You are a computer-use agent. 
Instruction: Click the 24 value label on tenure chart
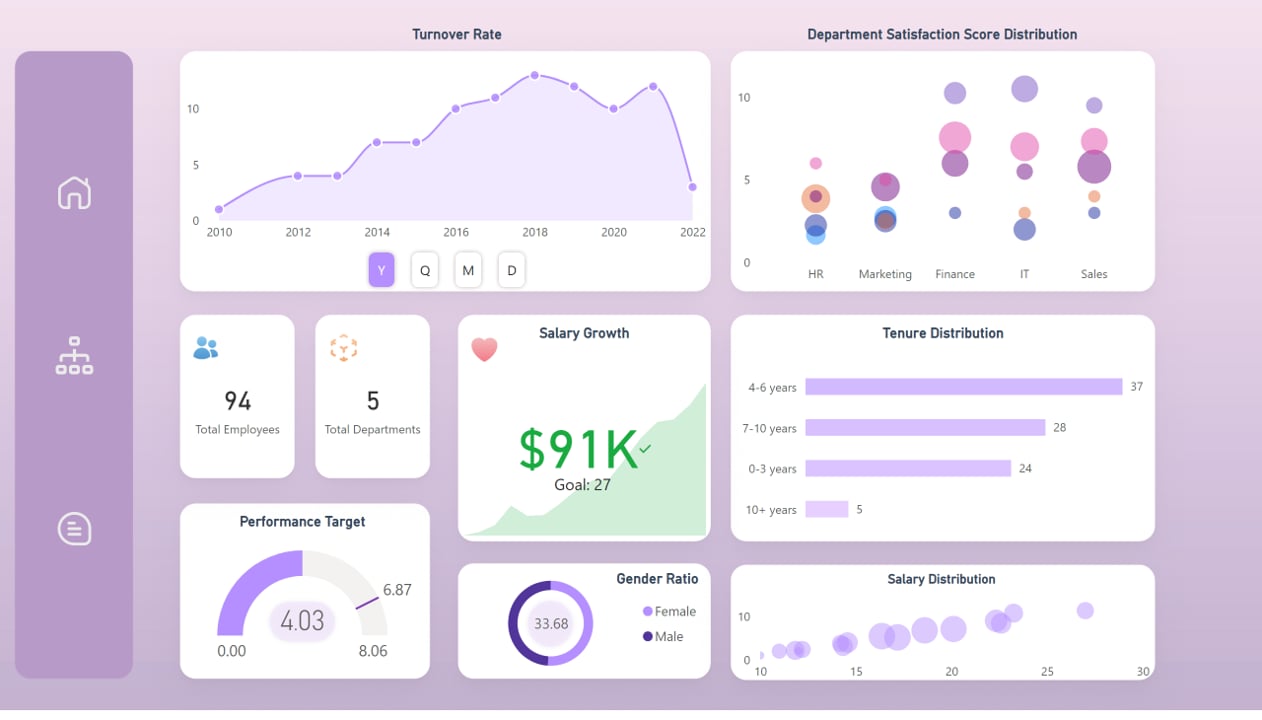coord(1025,468)
